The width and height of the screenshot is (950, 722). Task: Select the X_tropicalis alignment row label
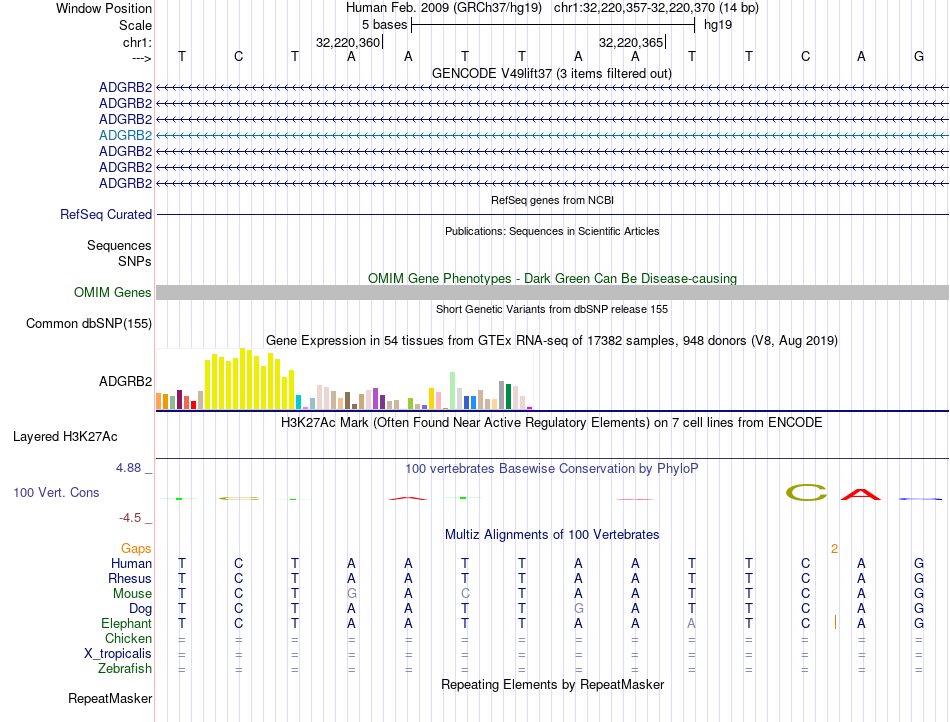coord(118,654)
